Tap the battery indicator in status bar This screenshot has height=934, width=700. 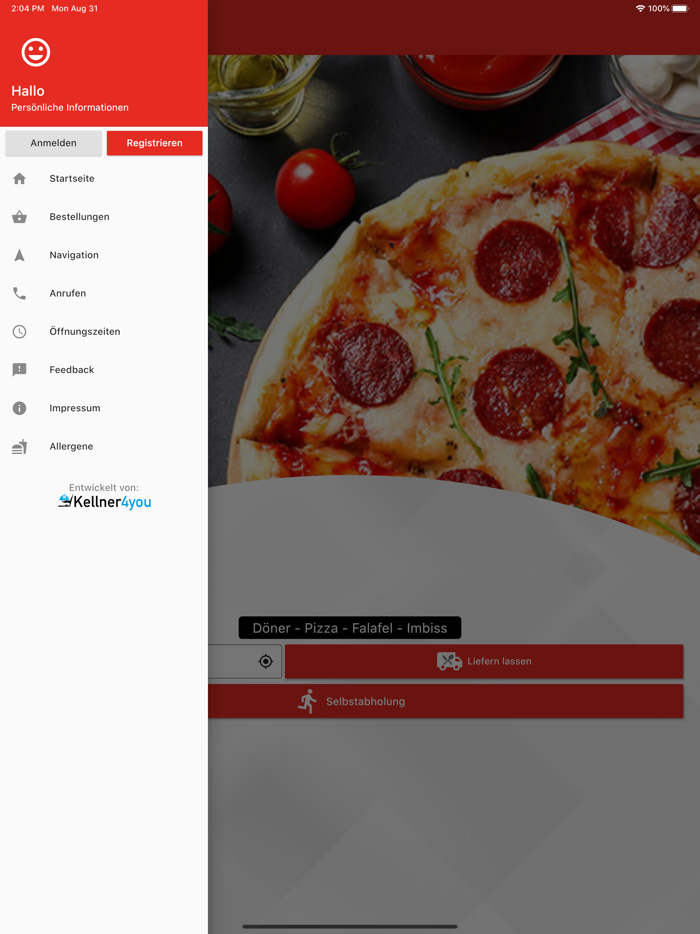(680, 8)
